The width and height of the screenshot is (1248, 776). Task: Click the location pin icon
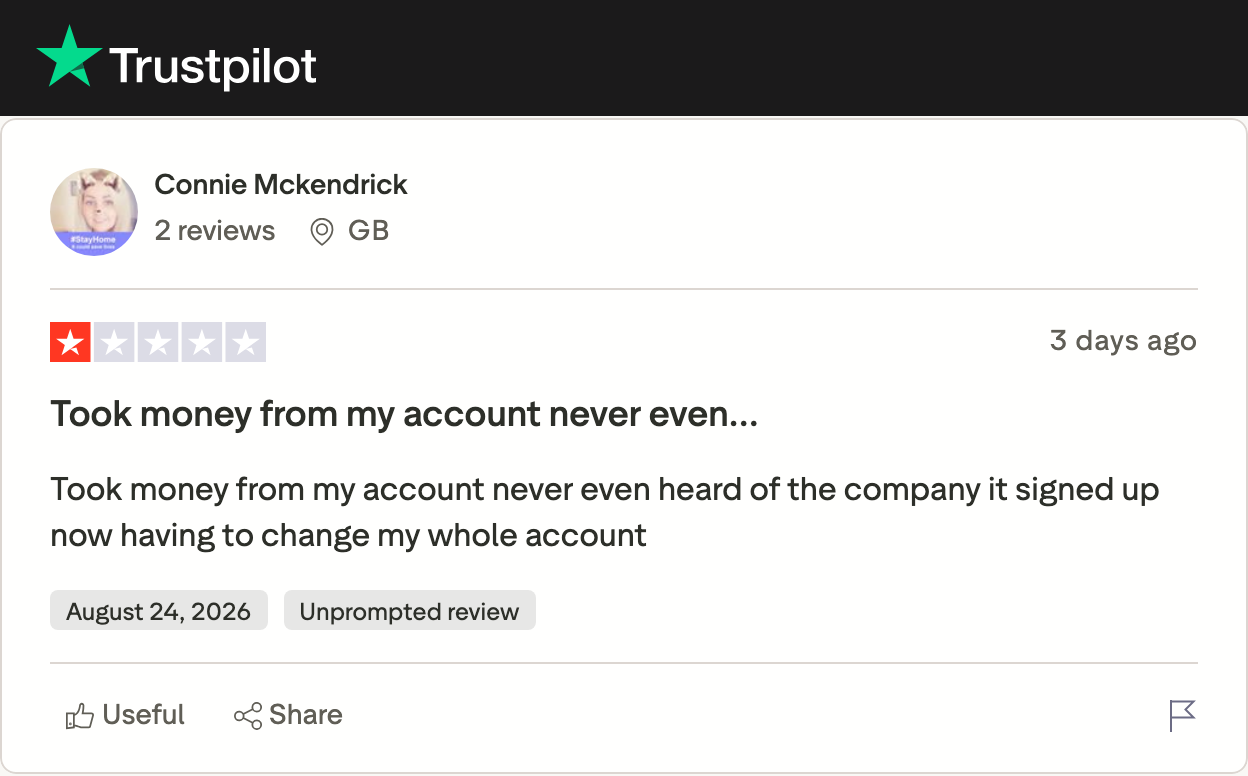pos(321,232)
